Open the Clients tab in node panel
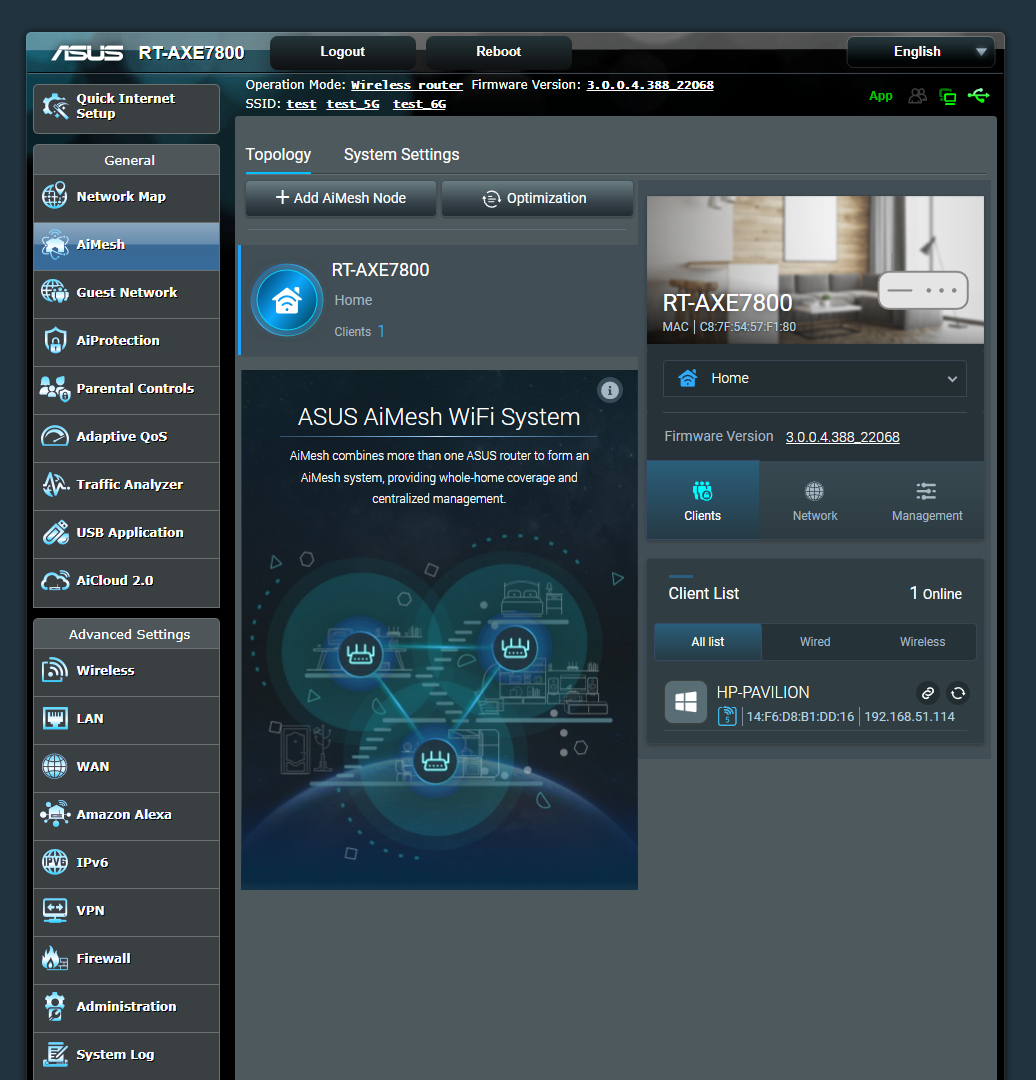The height and width of the screenshot is (1080, 1036). [703, 500]
